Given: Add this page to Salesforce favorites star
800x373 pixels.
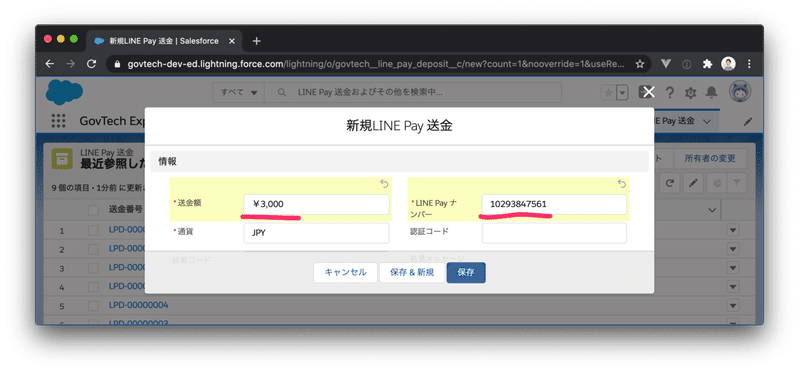Looking at the screenshot, I should pyautogui.click(x=608, y=93).
